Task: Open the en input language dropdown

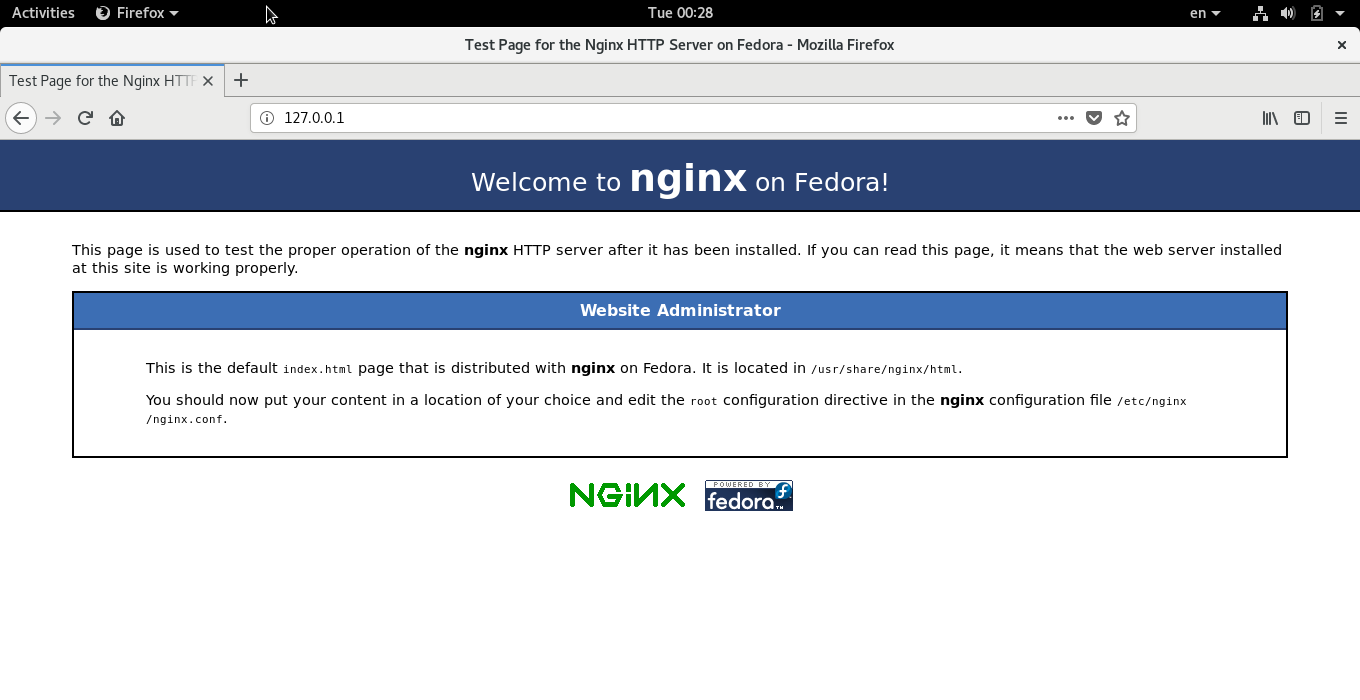Action: (x=1205, y=13)
